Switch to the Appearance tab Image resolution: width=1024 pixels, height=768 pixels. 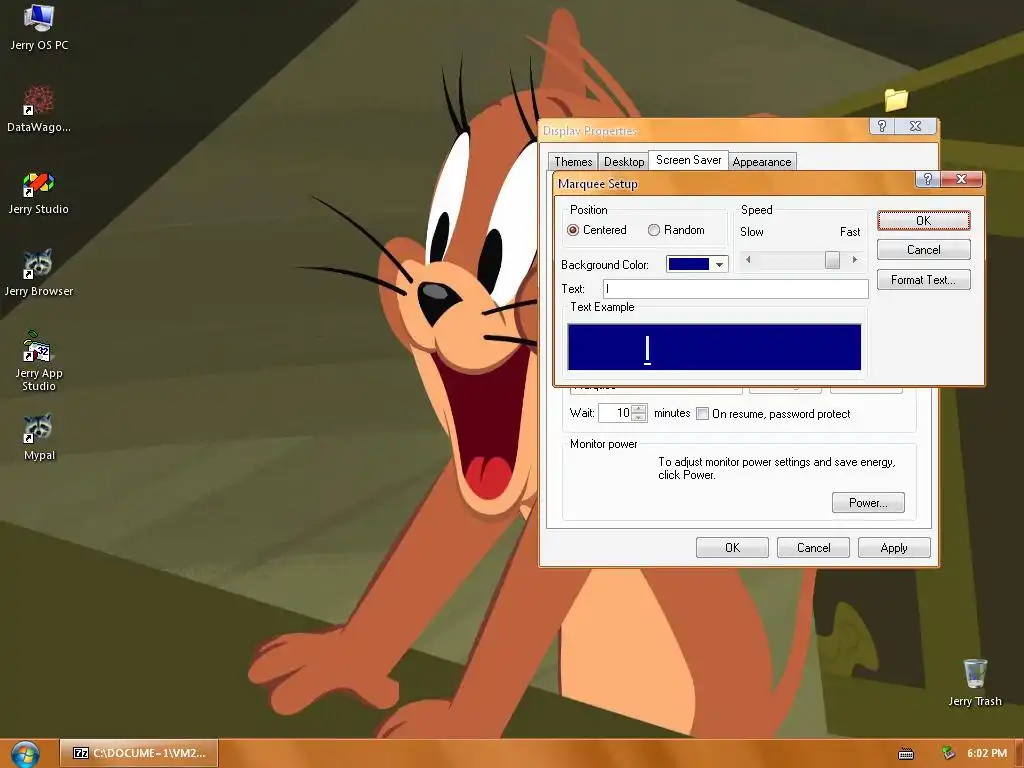761,162
